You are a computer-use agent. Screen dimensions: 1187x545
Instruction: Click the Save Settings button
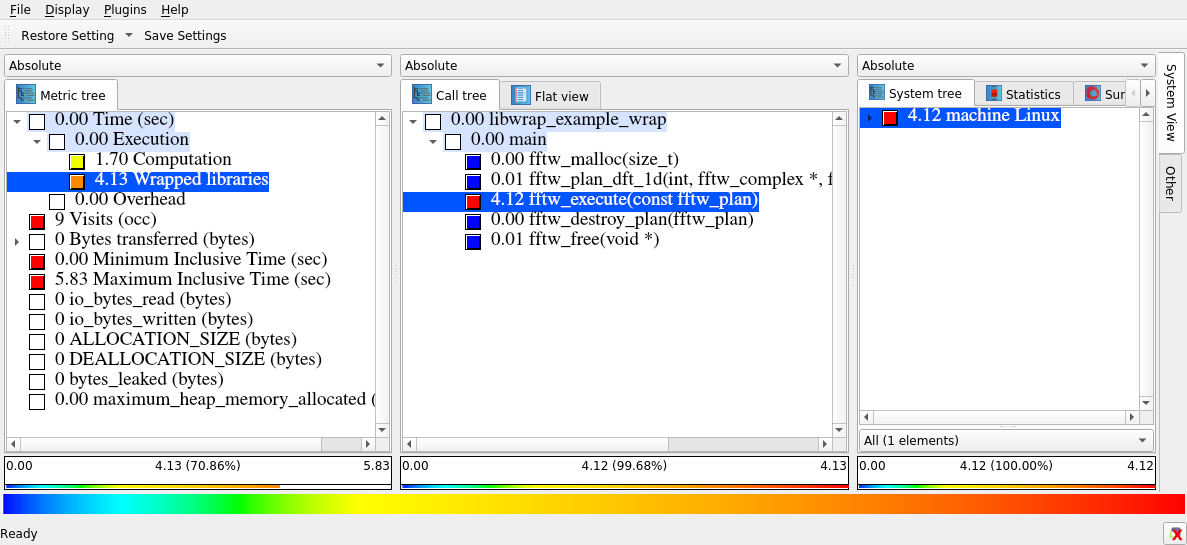click(x=185, y=35)
